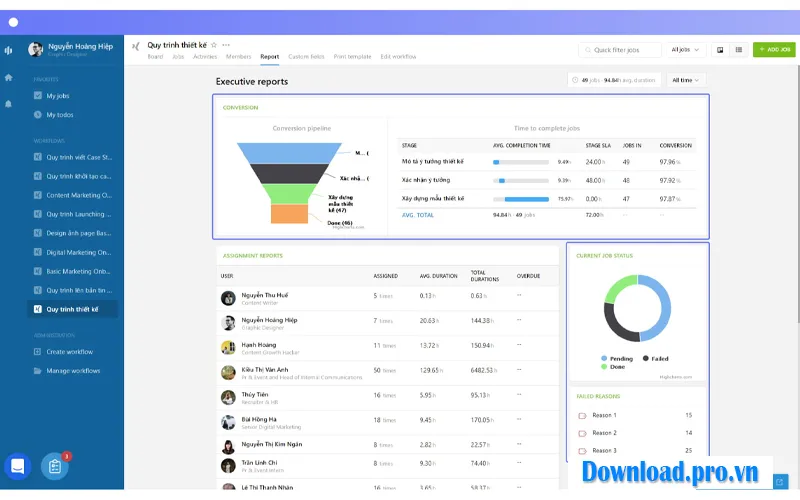800x500 pixels.
Task: Click the My jobs checkbox icon
Action: [38, 95]
